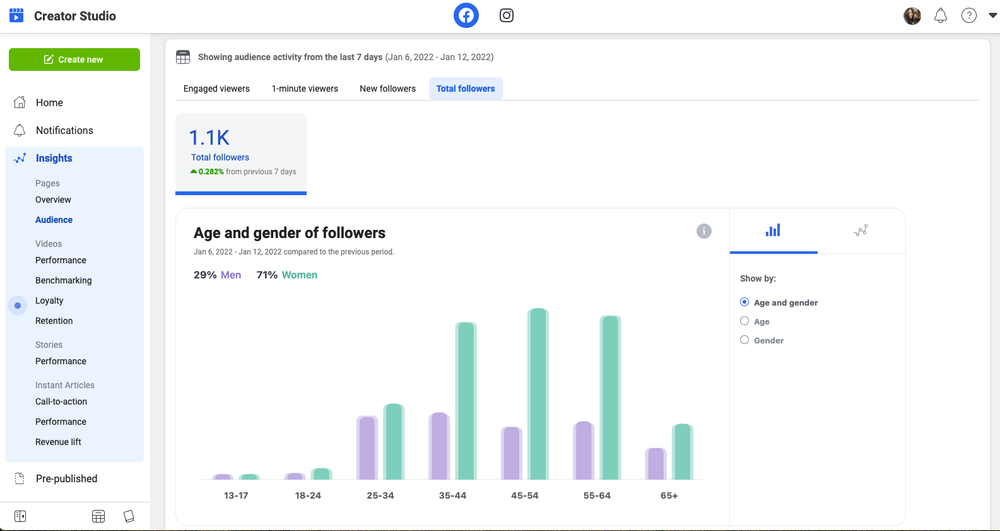Viewport: 1000px width, 531px height.
Task: Select the Total followers tab
Action: (x=466, y=89)
